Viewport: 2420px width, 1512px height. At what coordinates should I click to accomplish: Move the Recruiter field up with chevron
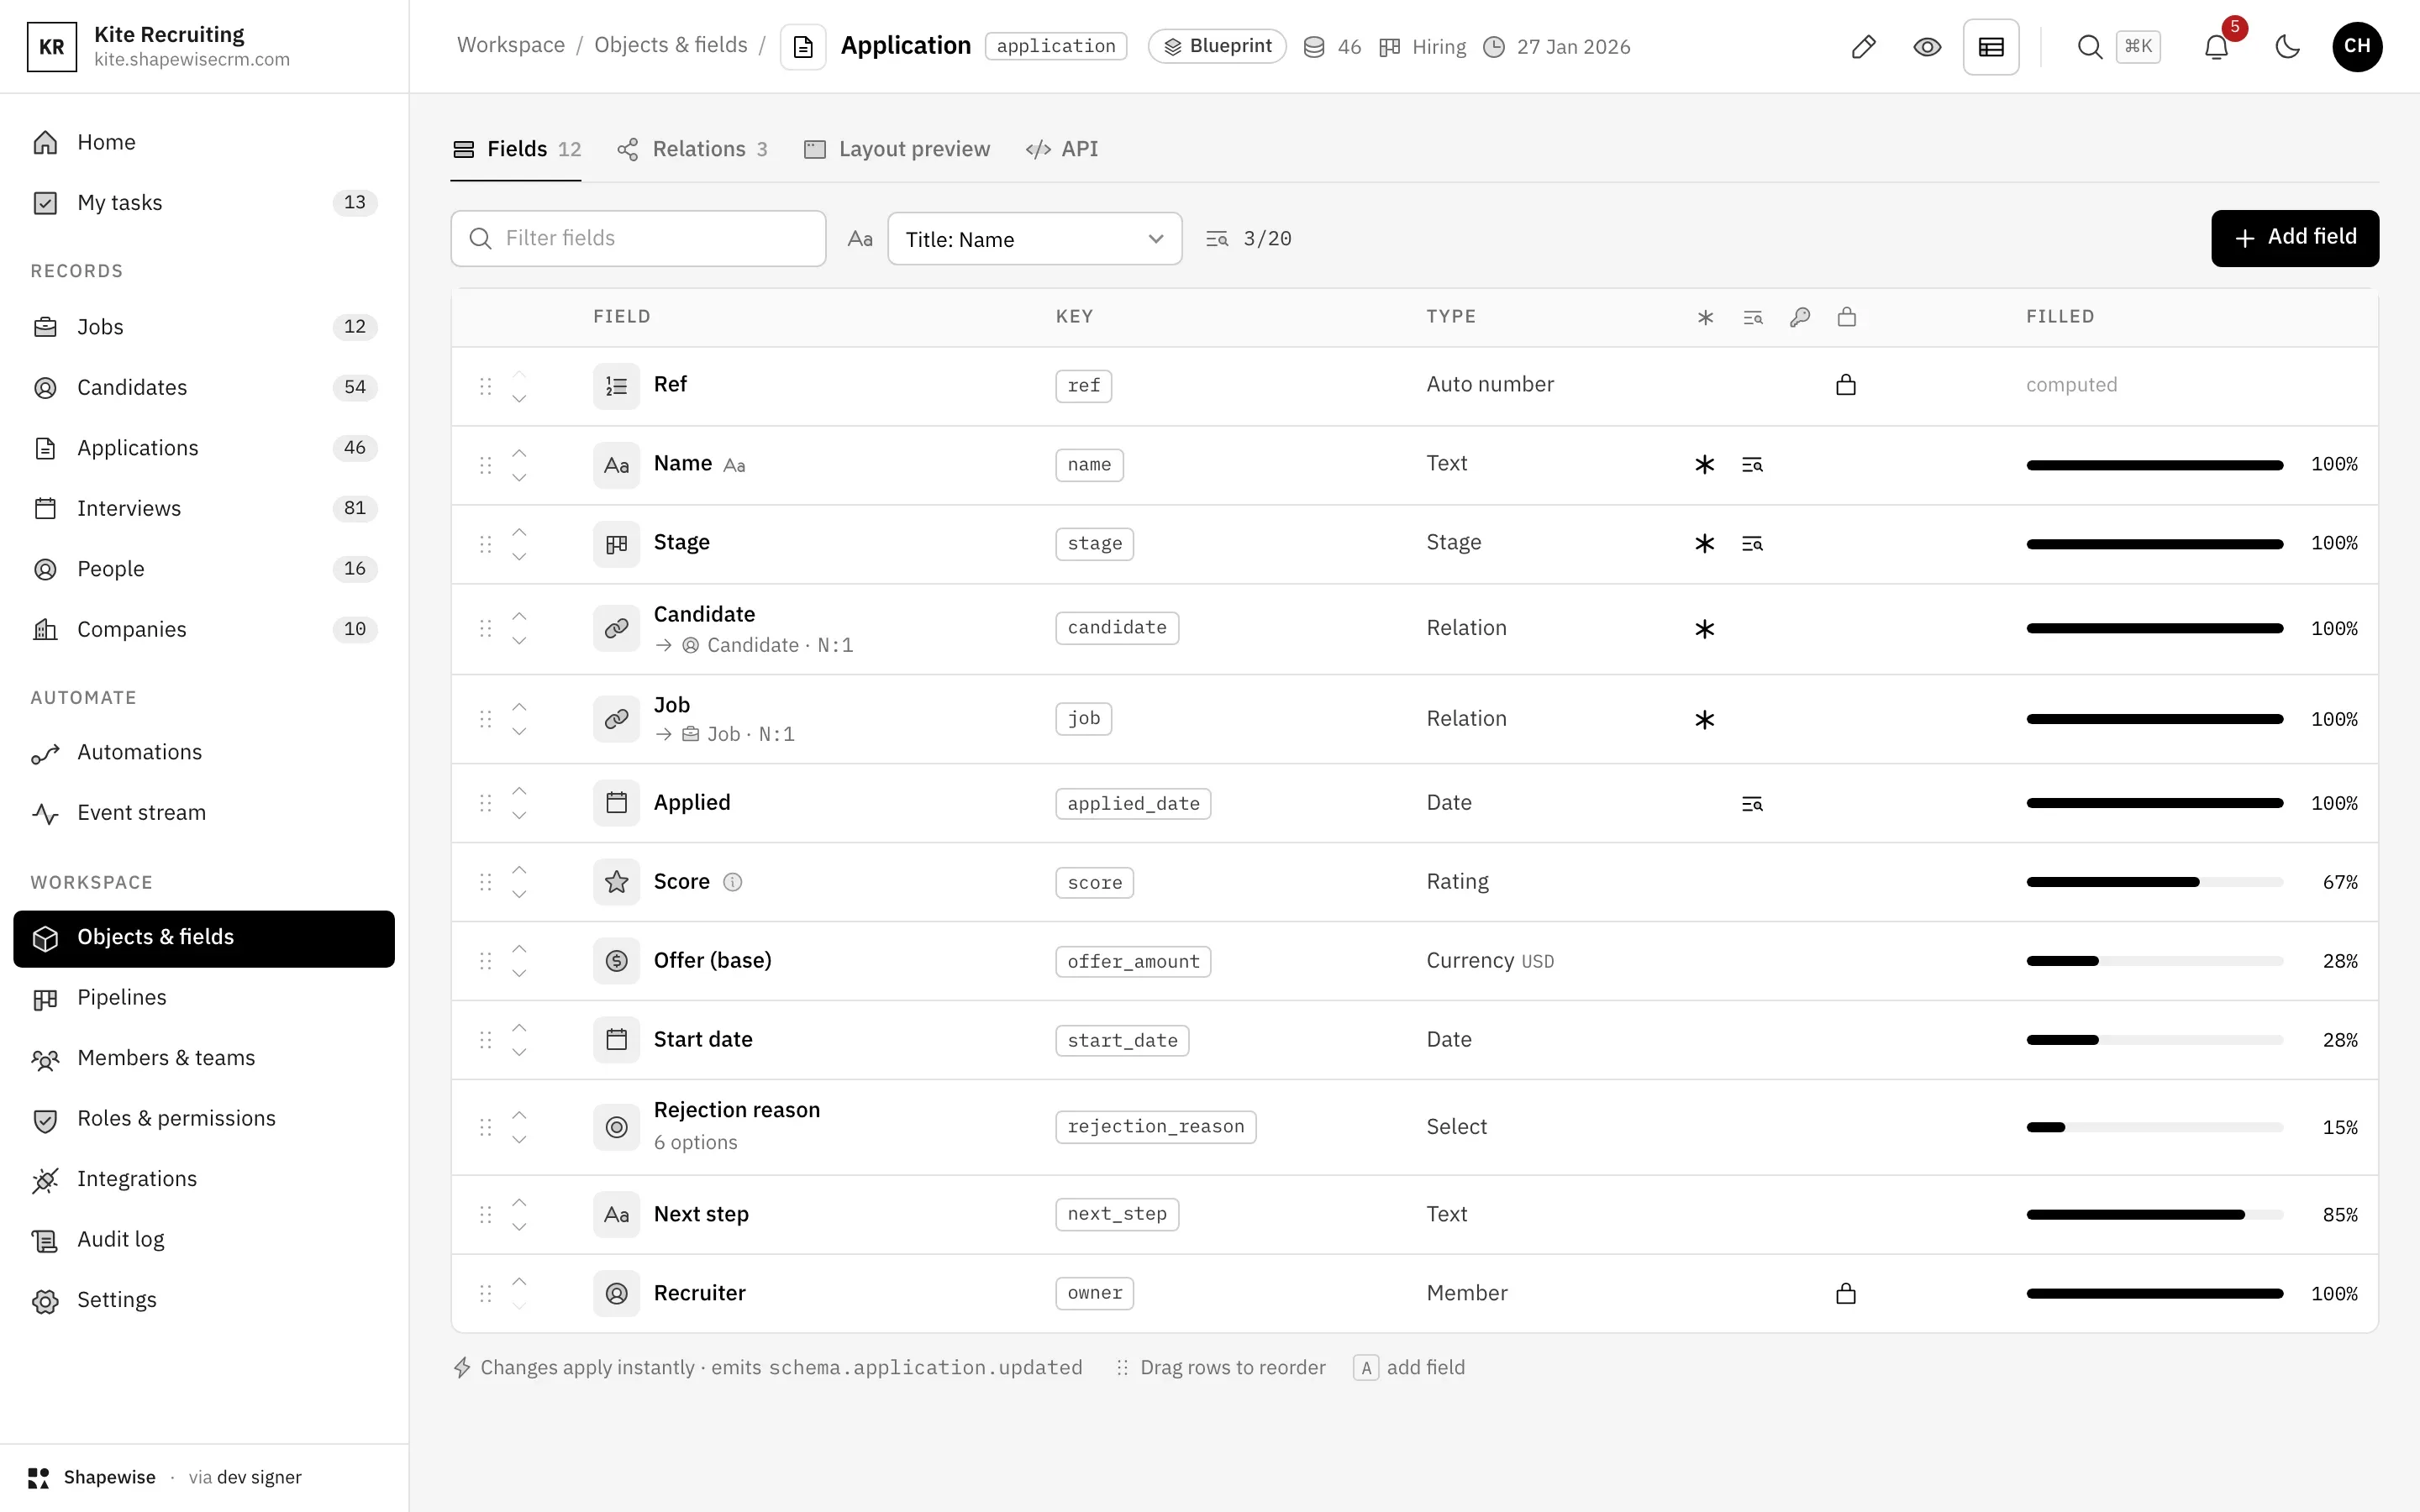tap(519, 1282)
